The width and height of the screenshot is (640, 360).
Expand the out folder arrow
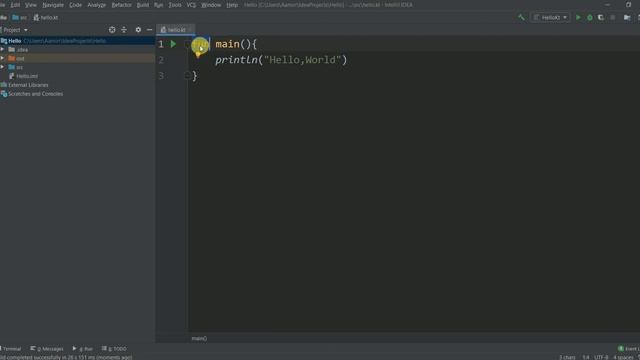pyautogui.click(x=3, y=58)
